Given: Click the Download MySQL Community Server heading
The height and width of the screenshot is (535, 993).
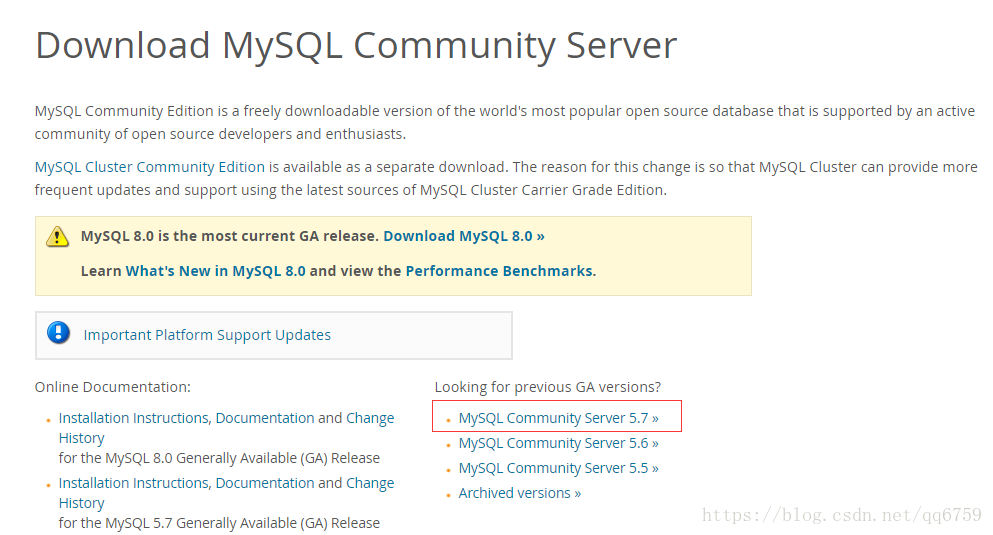Looking at the screenshot, I should [x=356, y=46].
